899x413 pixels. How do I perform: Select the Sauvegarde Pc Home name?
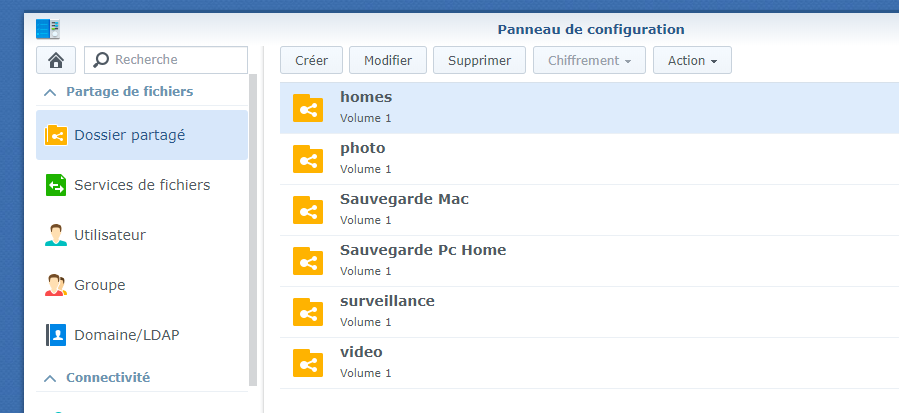point(423,250)
